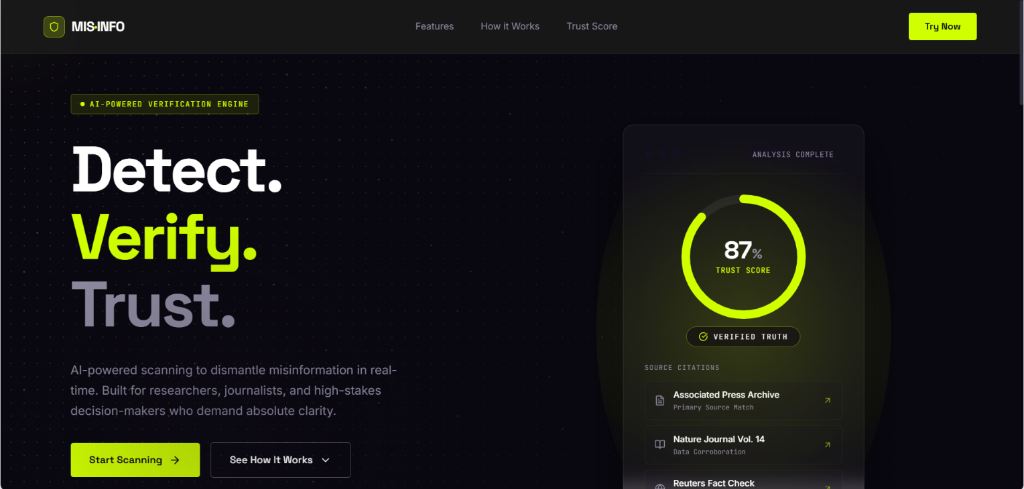Click the 87% trust score progress ring
1024x489 pixels.
743,257
